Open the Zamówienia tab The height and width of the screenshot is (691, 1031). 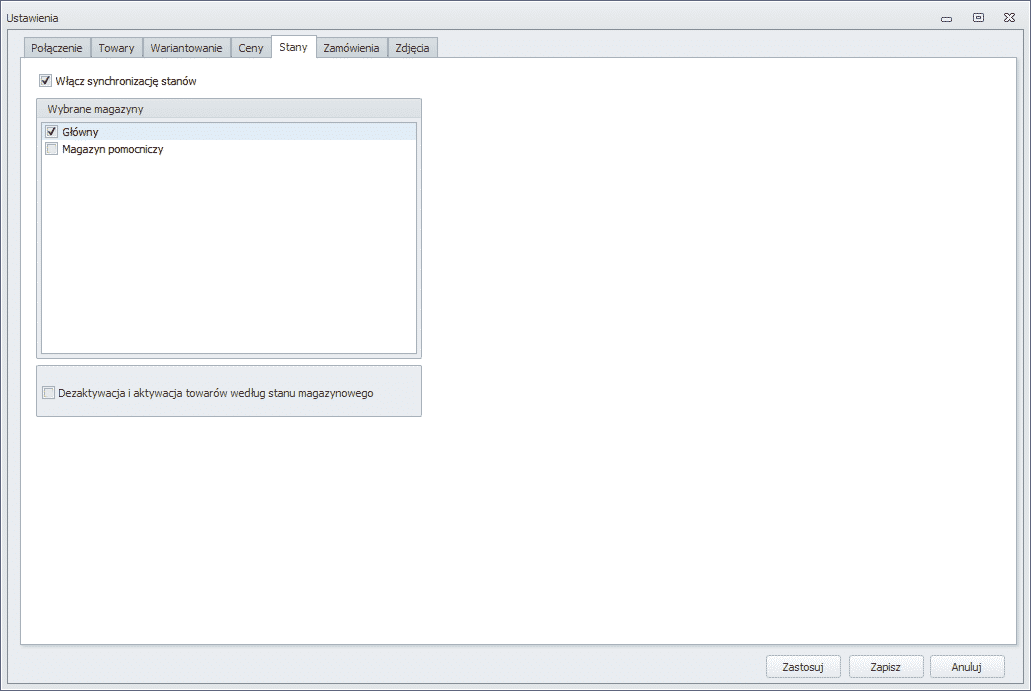point(351,48)
